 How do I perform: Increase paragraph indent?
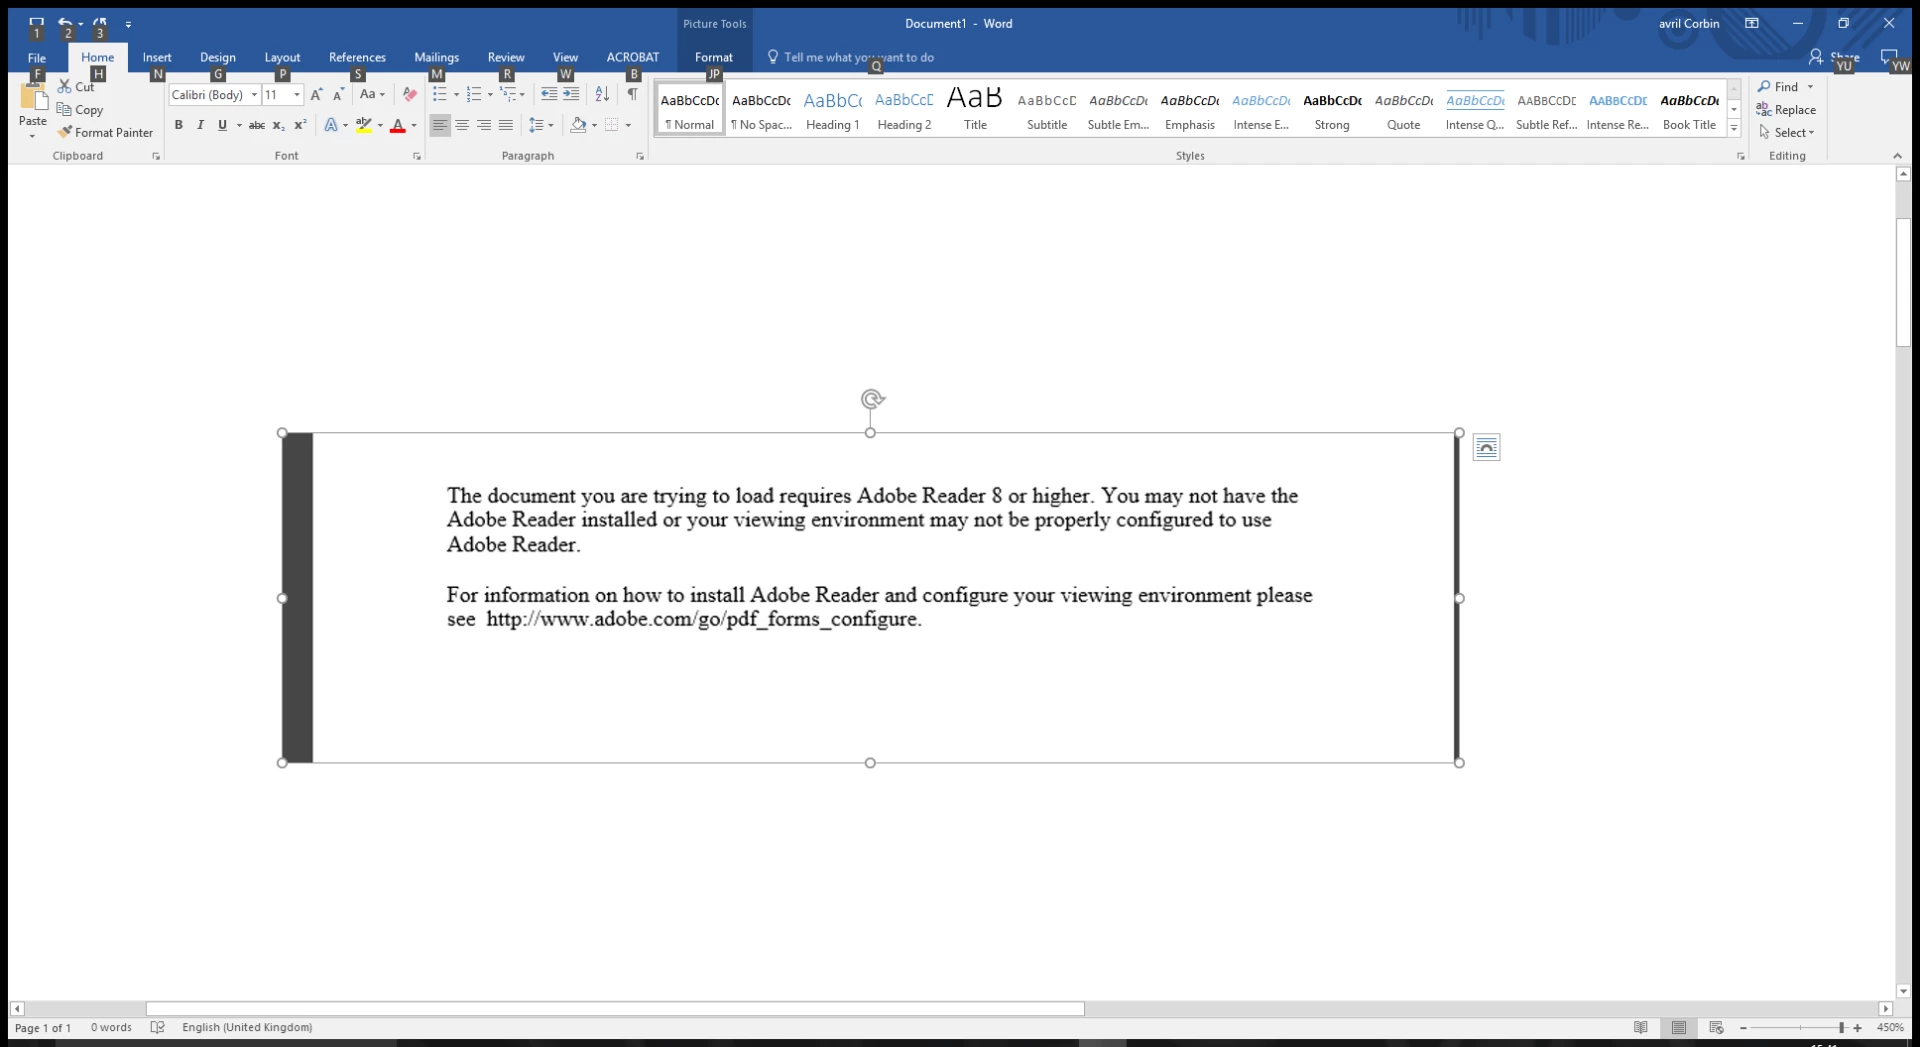tap(571, 94)
